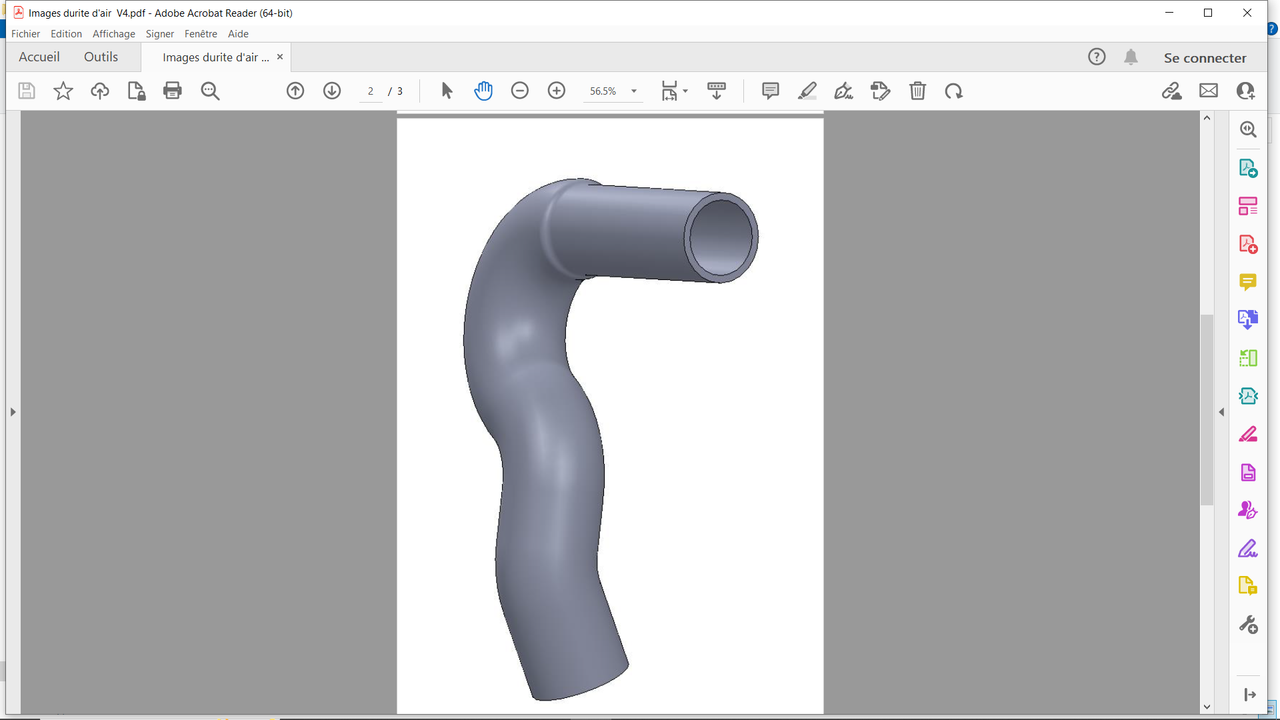
Task: Share a link to this file
Action: coord(1171,91)
